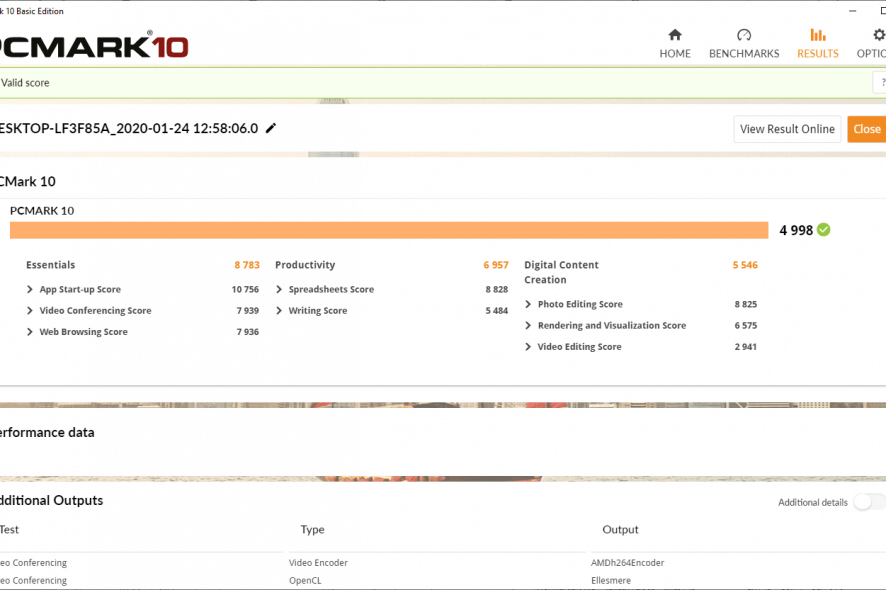Click the OpenCL type cell
Screen dimensions: 886x590
coord(305,580)
